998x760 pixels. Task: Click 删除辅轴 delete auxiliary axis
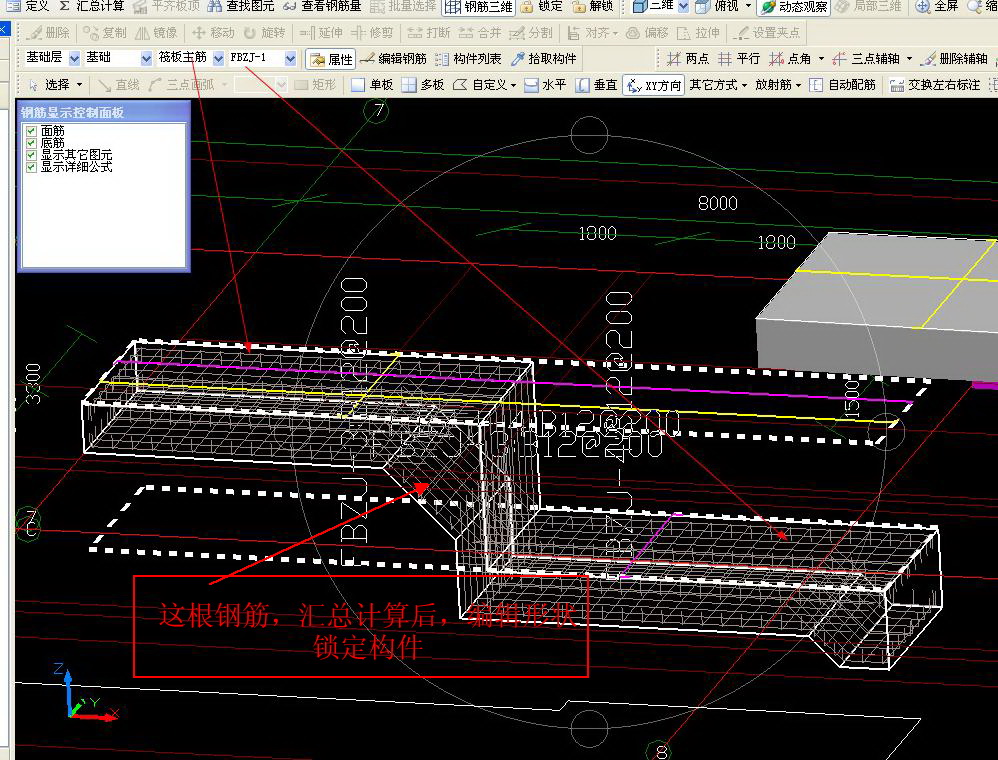click(x=953, y=59)
